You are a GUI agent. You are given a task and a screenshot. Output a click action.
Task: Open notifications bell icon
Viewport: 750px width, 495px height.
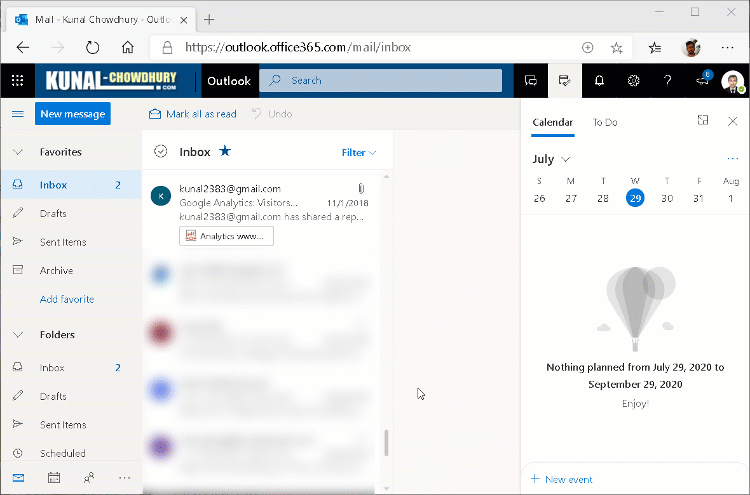coord(599,80)
